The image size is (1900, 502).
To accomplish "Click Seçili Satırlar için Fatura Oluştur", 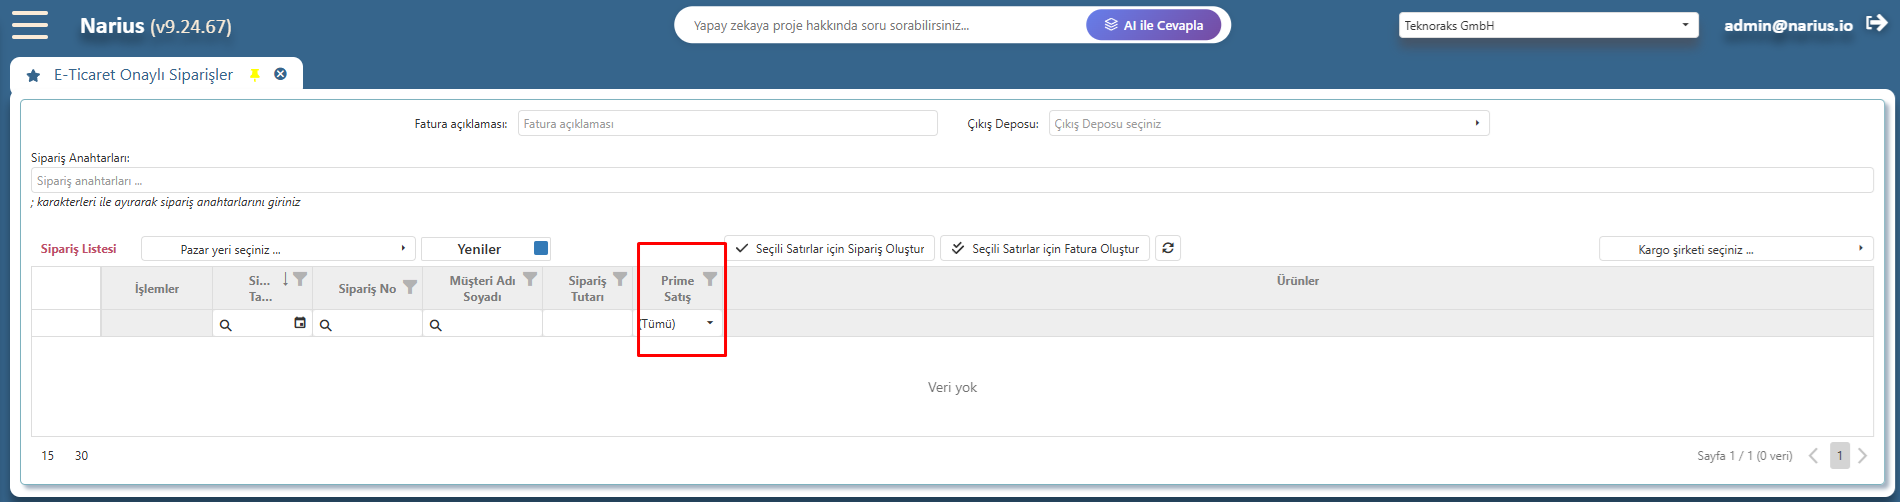I will pos(1045,248).
